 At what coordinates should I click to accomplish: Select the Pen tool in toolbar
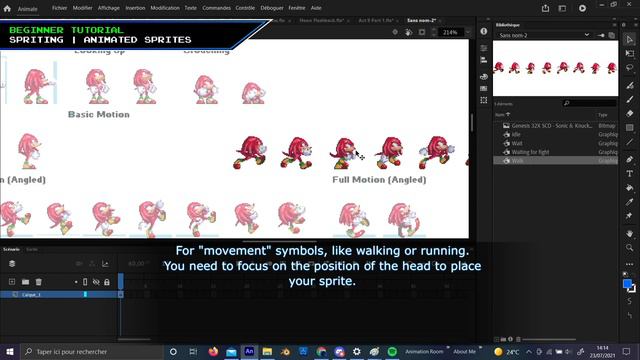point(629,159)
